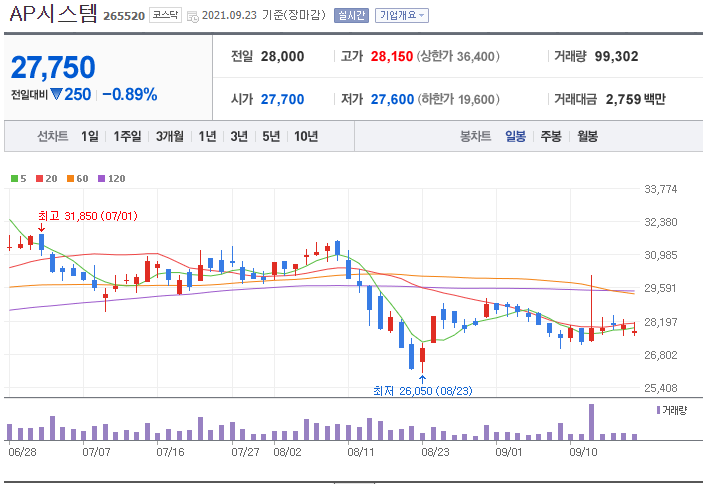Click the 코스닥 market badge

(165, 15)
